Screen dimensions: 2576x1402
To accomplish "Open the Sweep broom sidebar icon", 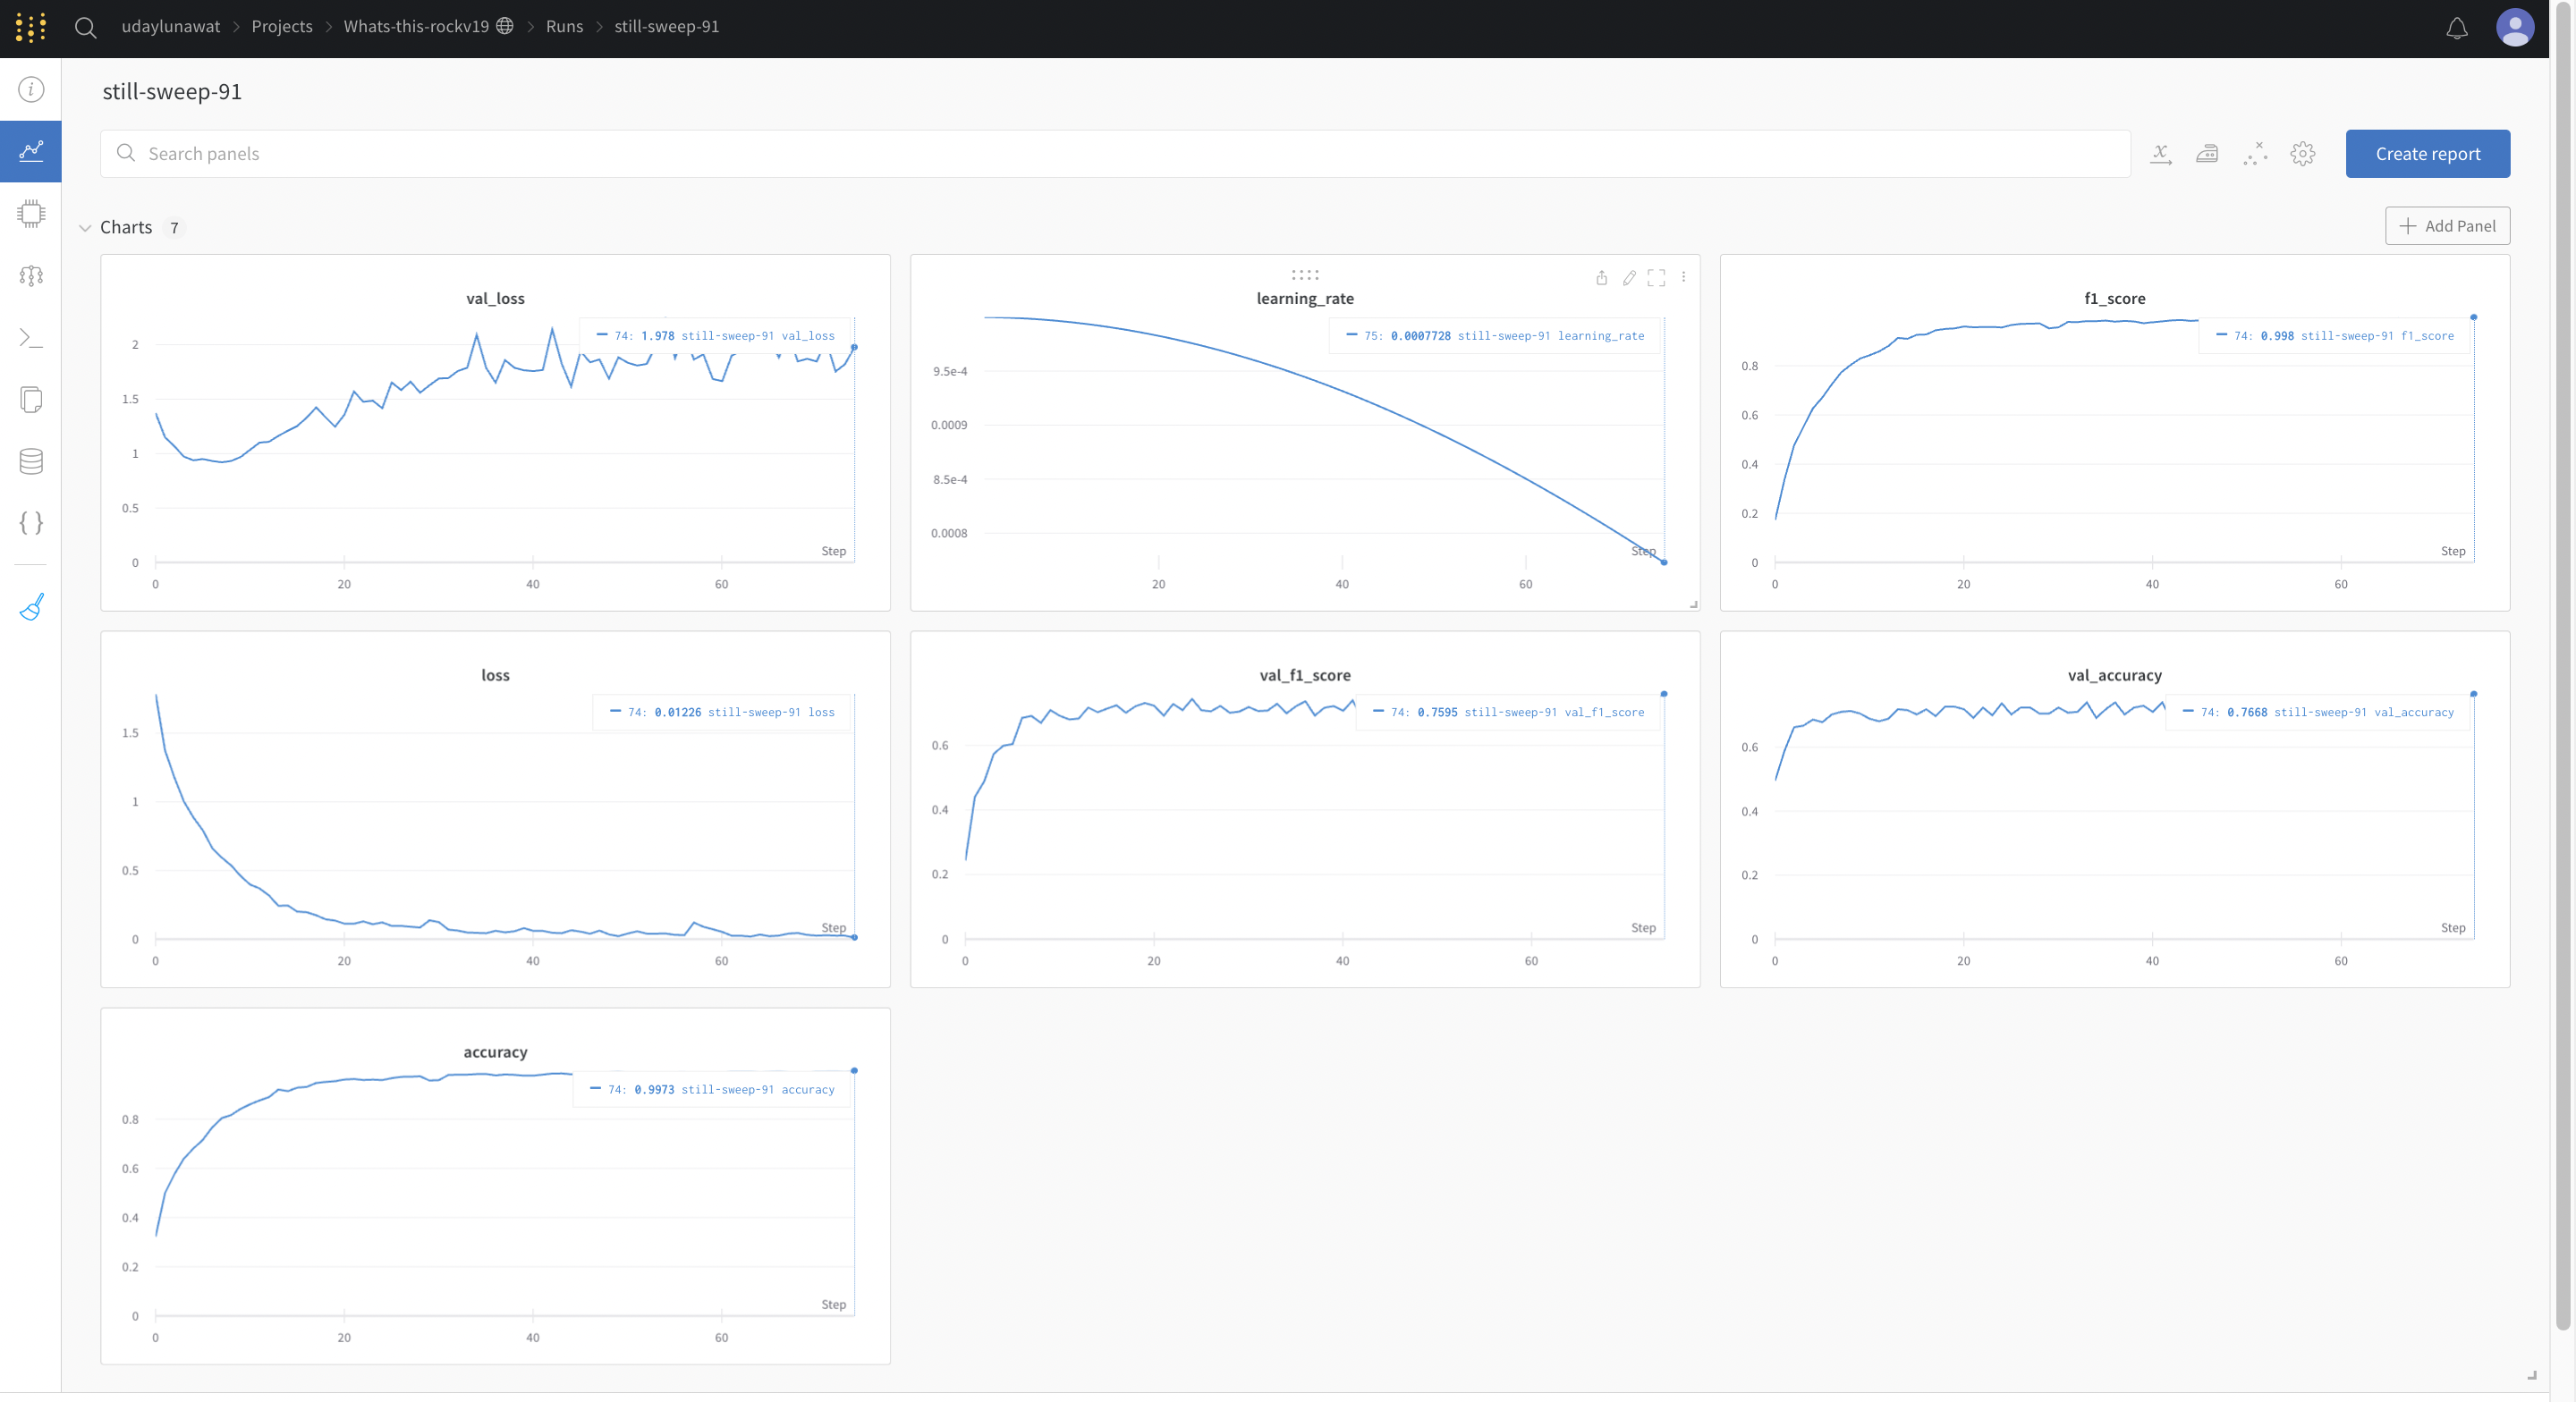I will pos(31,606).
